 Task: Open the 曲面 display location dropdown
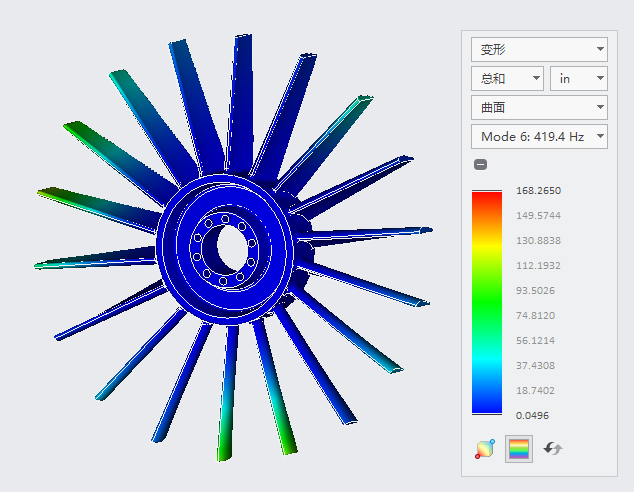click(538, 107)
